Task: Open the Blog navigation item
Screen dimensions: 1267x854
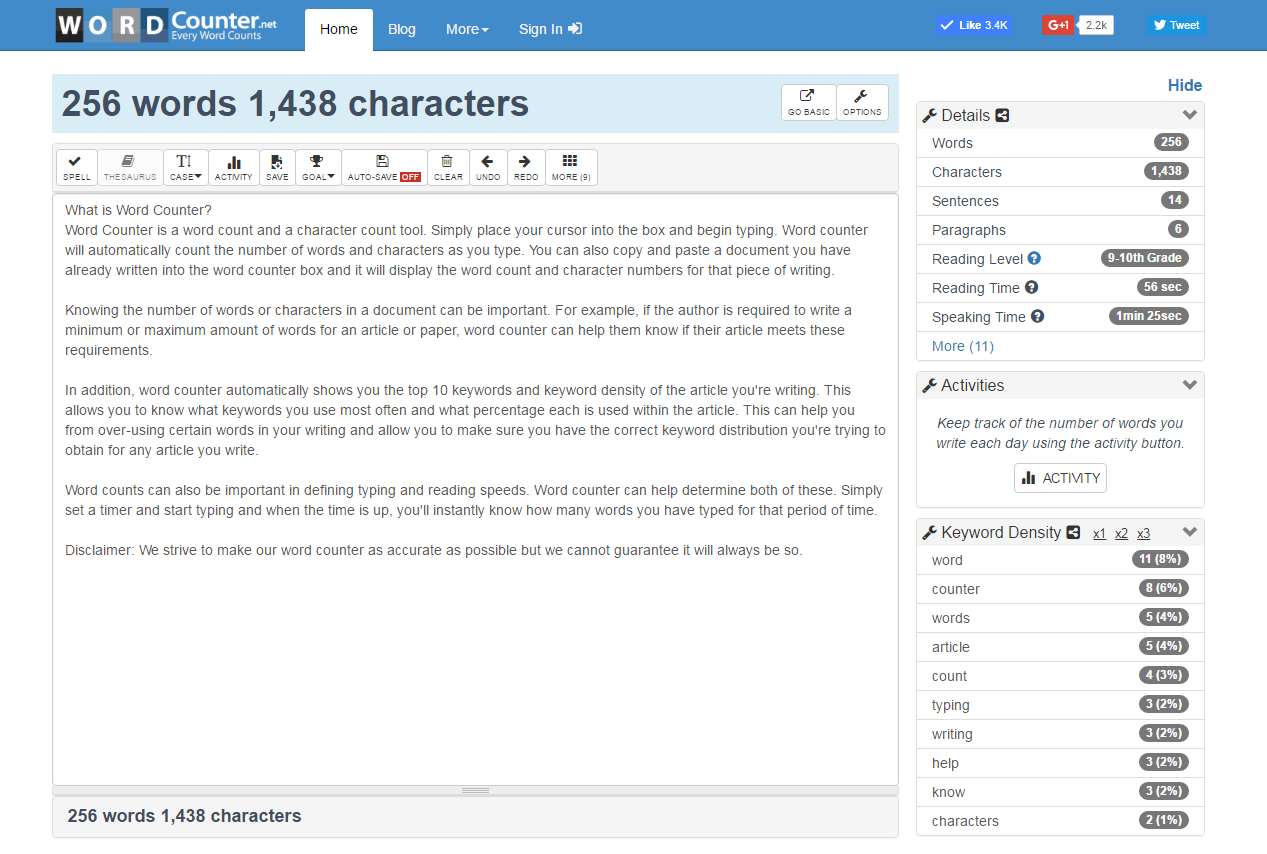Action: coord(402,29)
